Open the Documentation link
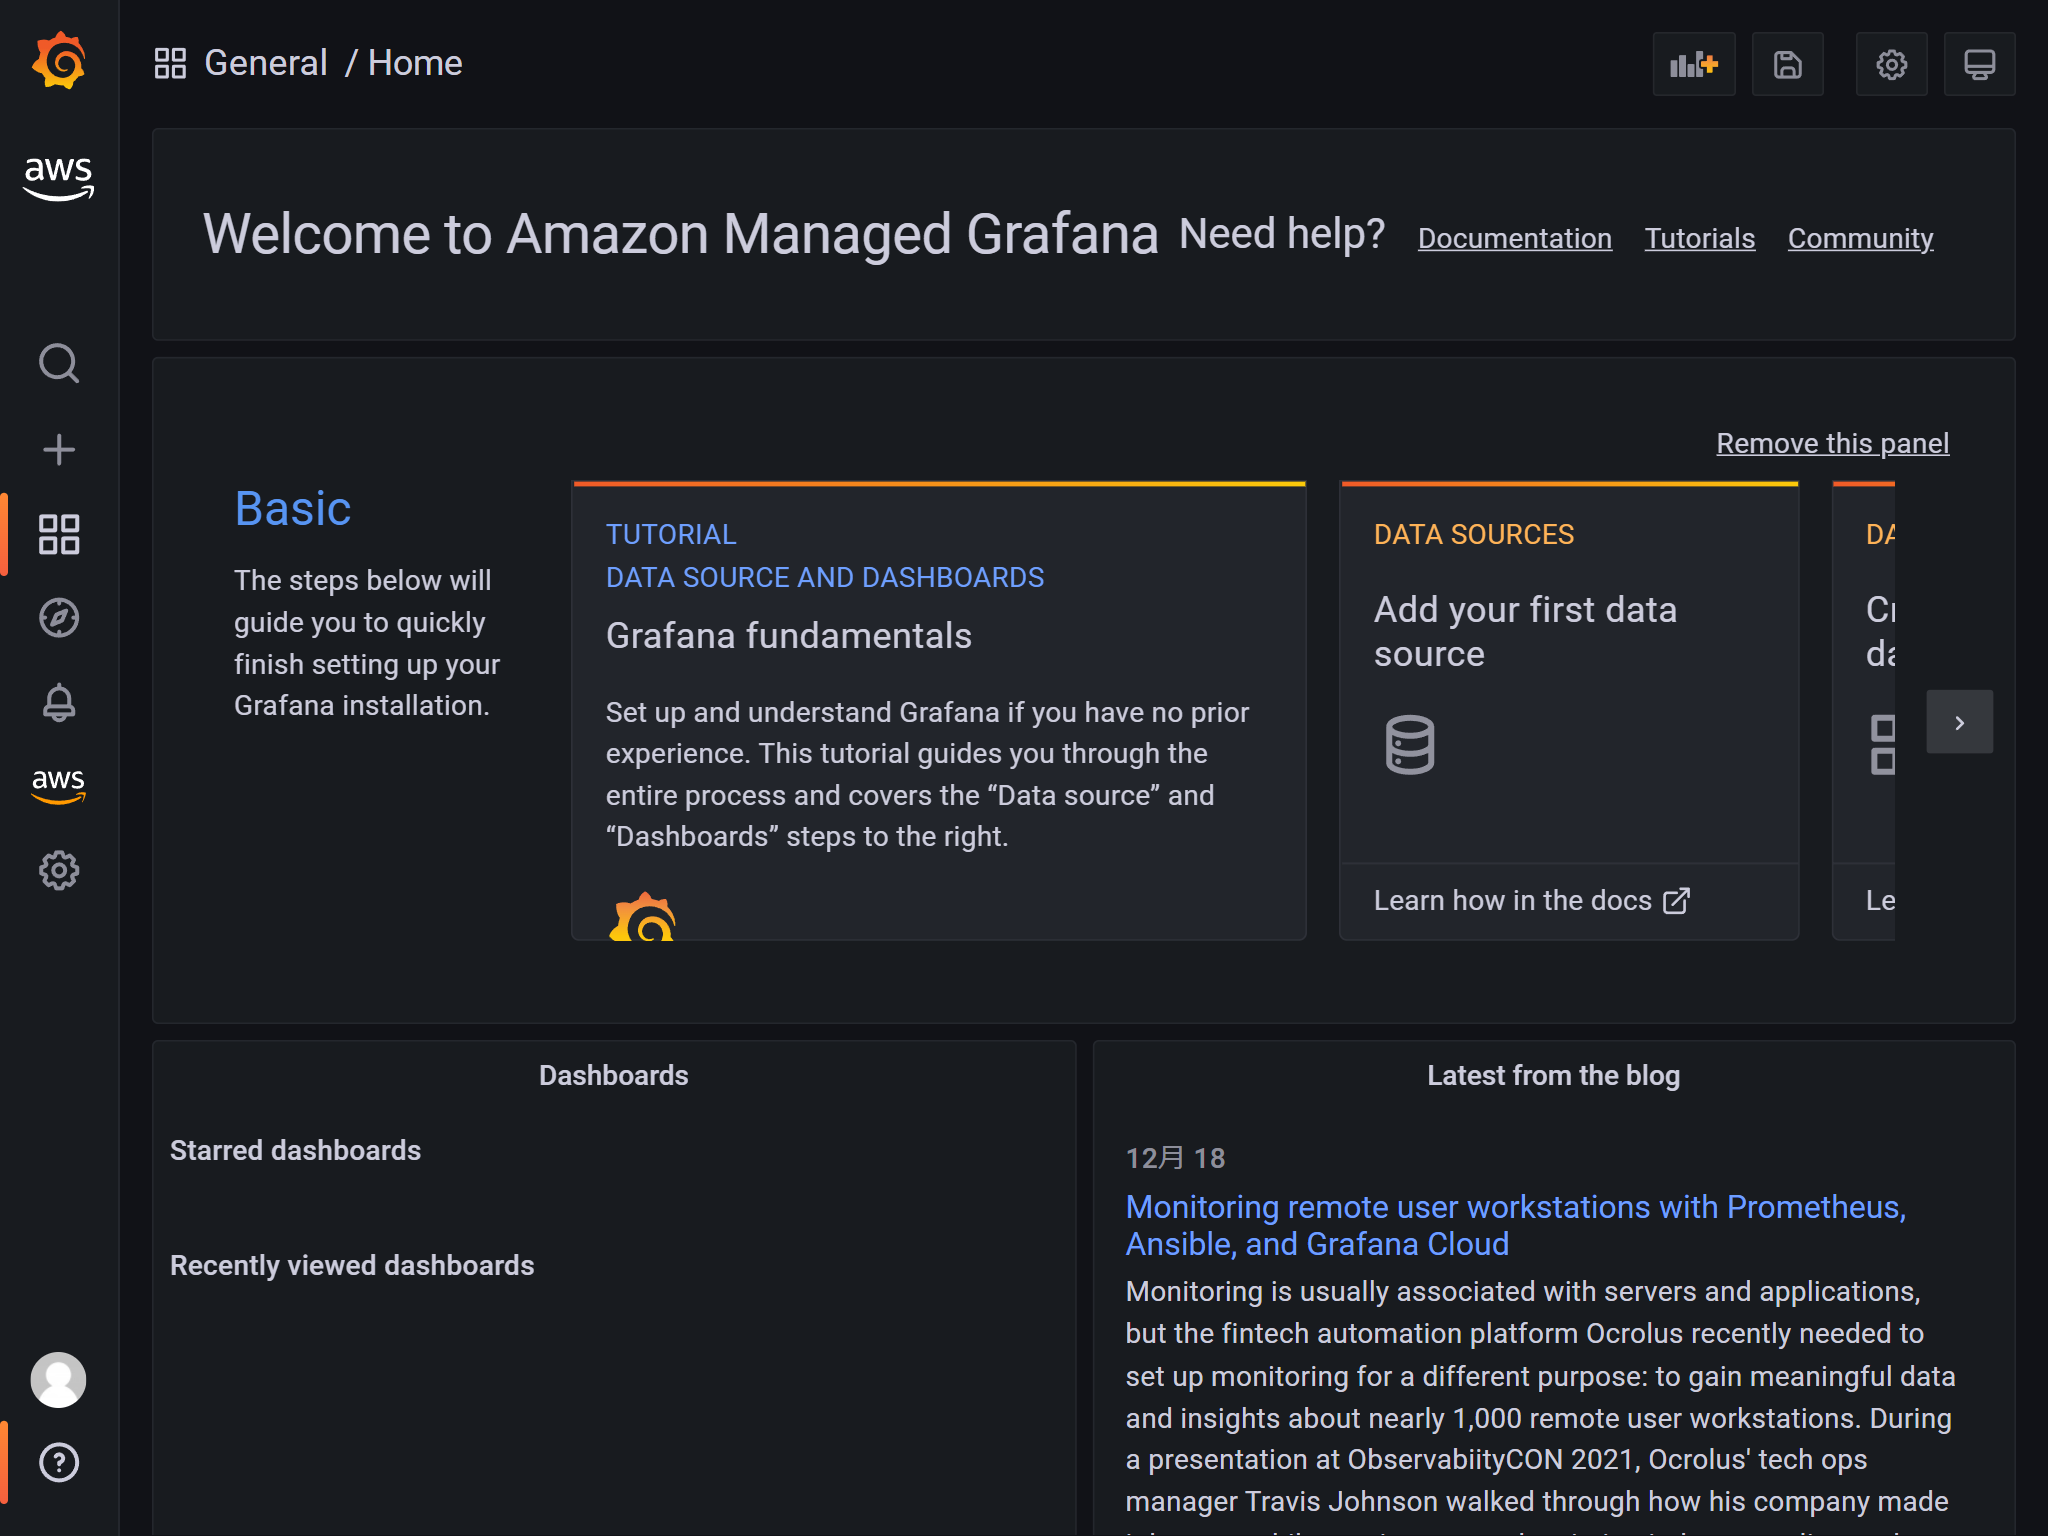The height and width of the screenshot is (1536, 2048). pyautogui.click(x=1515, y=238)
